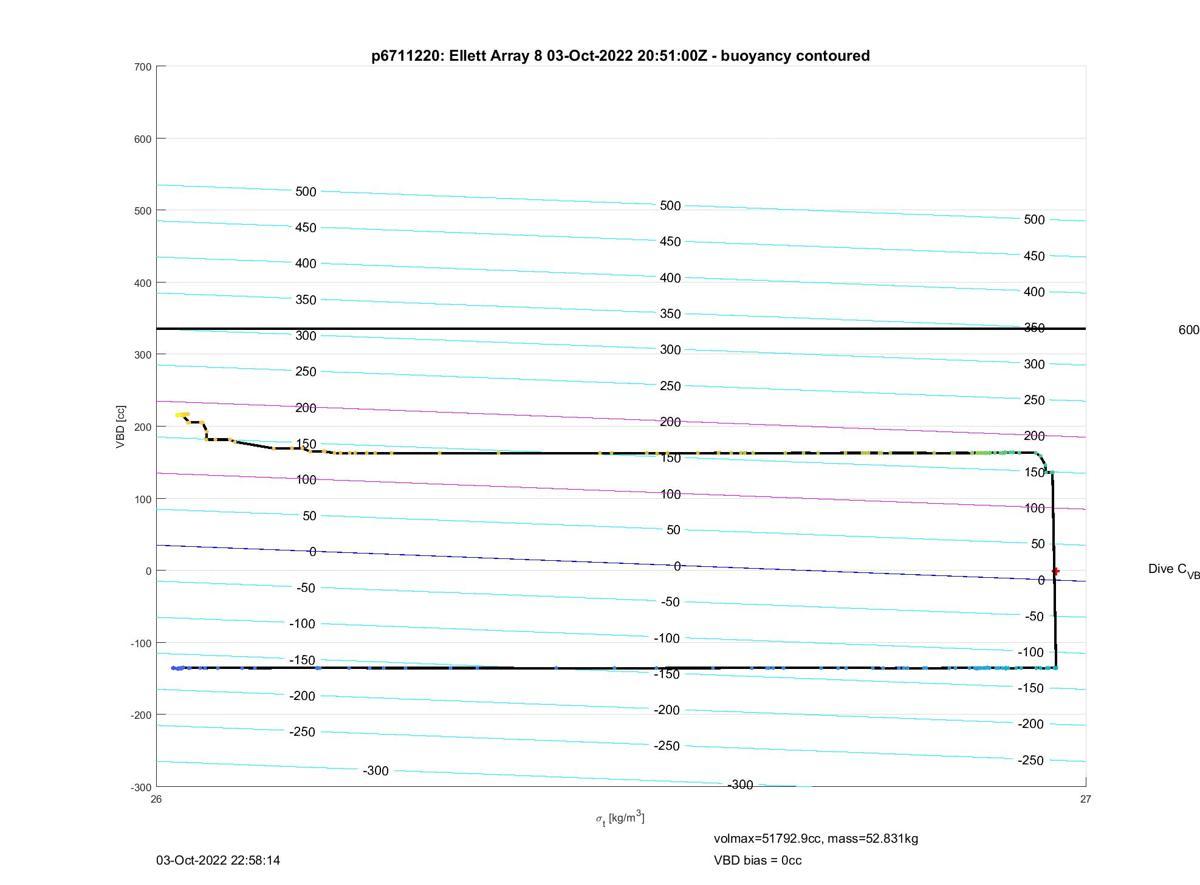
Task: Click the rightmost '-250' contour label
Action: (1030, 760)
